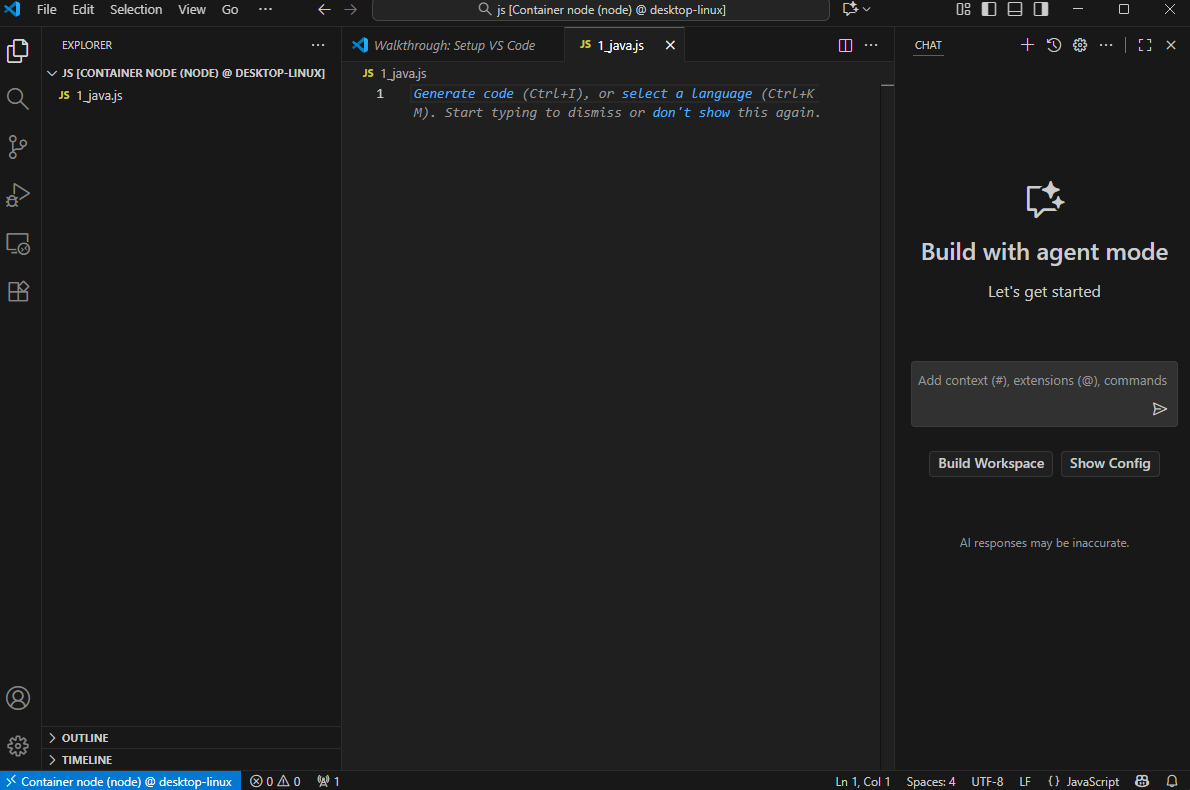Open the Edit menu
Viewport: 1190px width, 790px height.
pyautogui.click(x=83, y=10)
